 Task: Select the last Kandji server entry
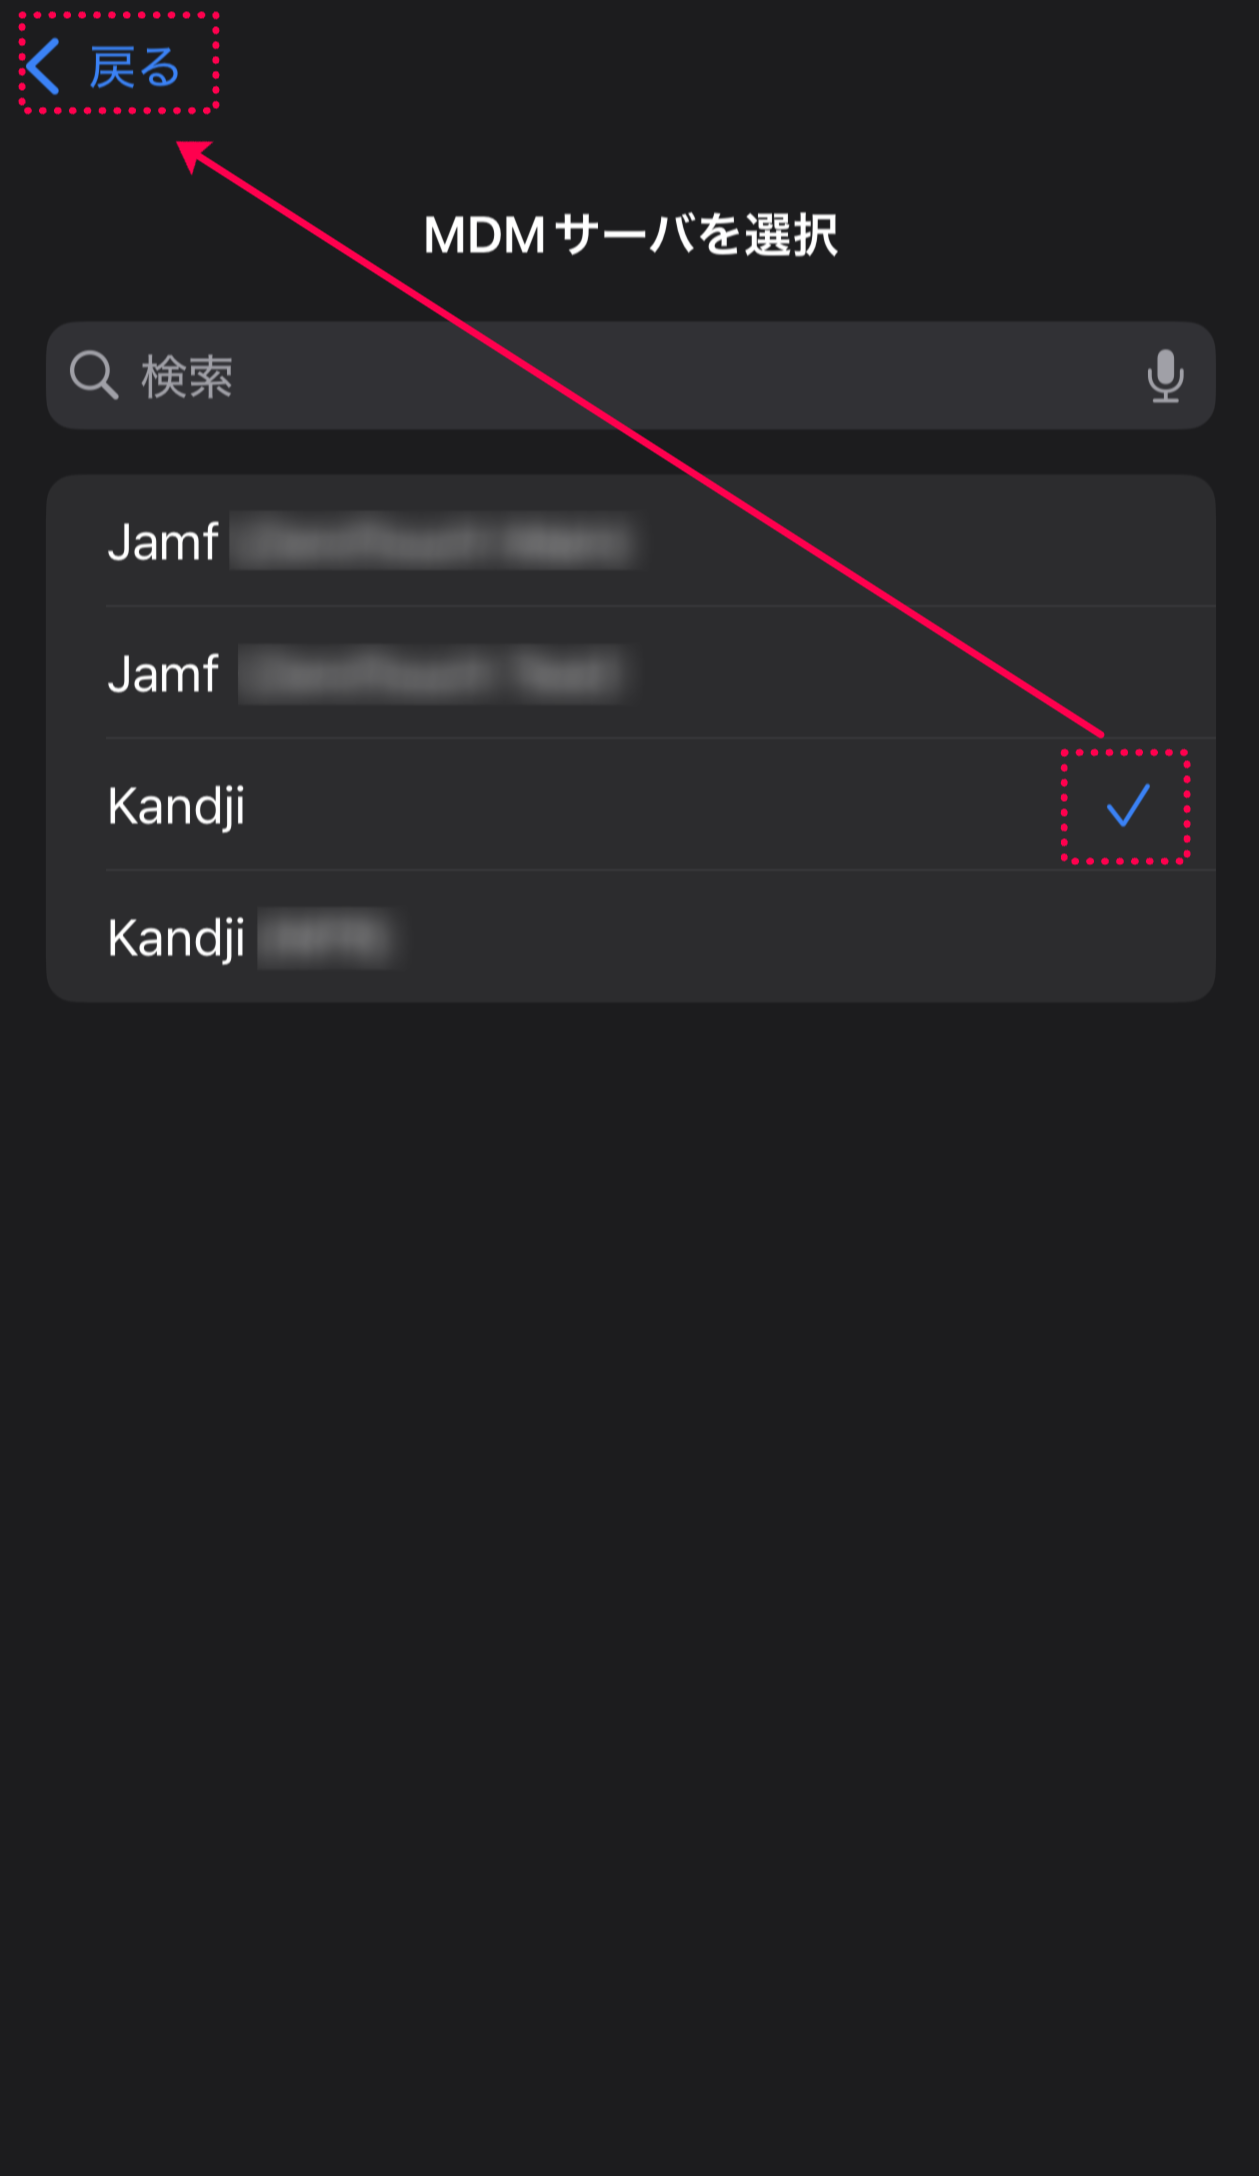630,937
